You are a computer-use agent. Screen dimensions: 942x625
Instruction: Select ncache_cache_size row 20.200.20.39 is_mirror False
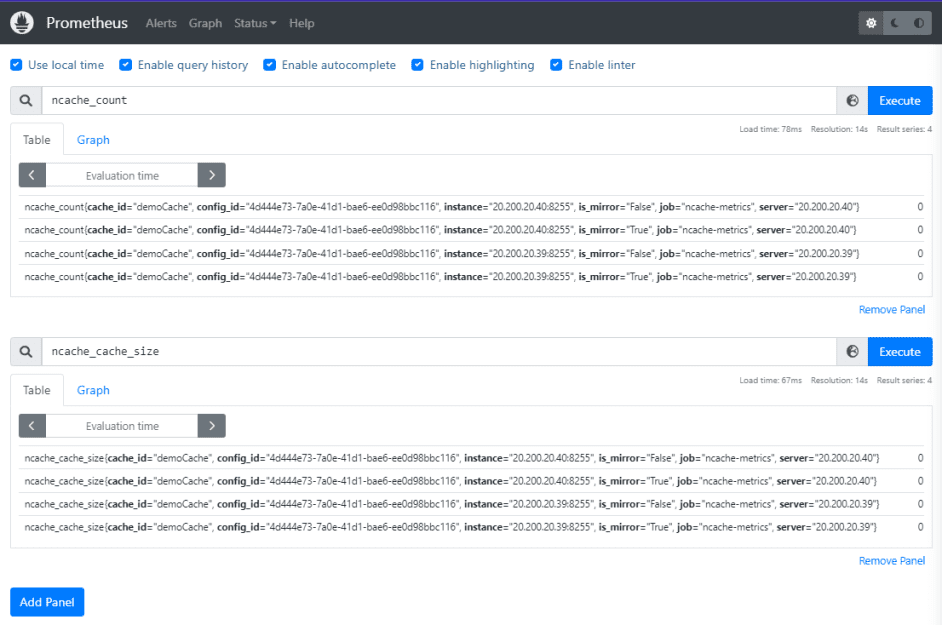[x=472, y=504]
